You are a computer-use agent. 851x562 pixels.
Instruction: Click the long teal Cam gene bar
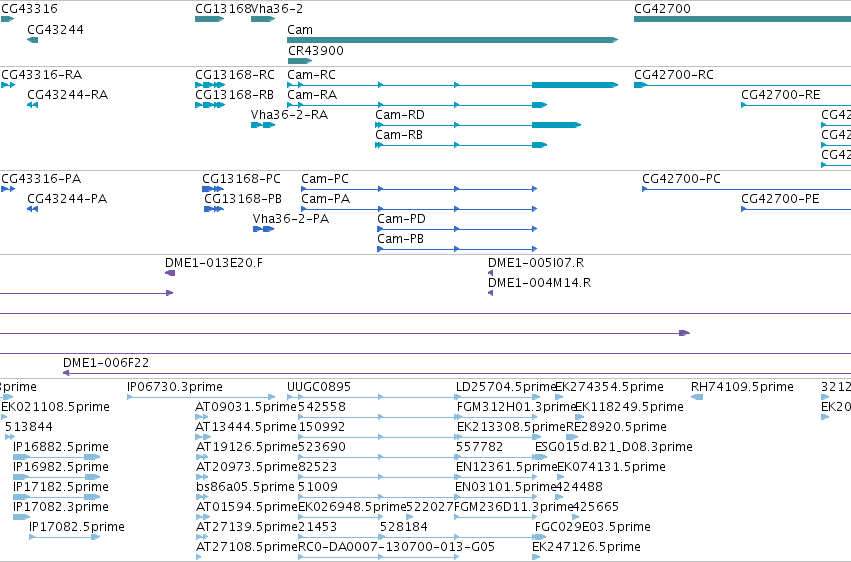click(453, 40)
